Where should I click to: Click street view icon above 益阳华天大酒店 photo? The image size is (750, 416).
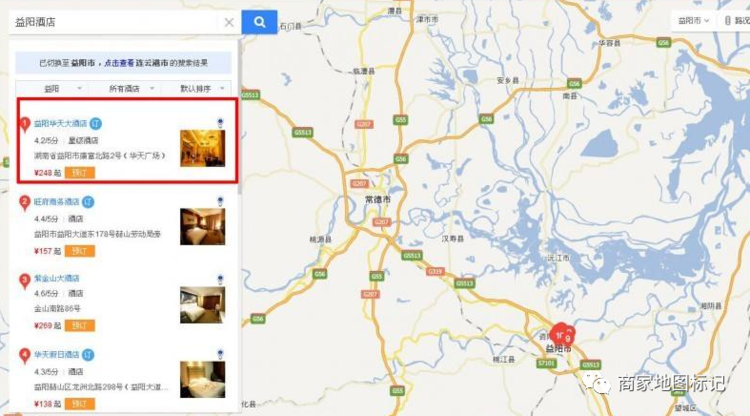pos(220,123)
